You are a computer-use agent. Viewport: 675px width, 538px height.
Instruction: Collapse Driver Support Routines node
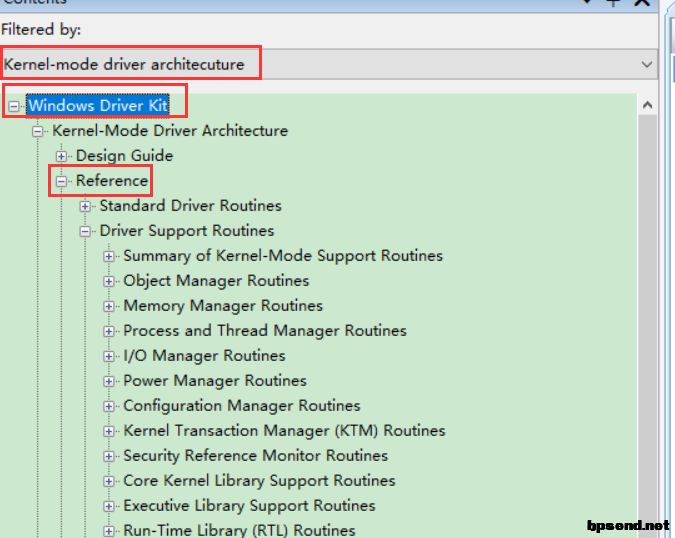pos(85,231)
